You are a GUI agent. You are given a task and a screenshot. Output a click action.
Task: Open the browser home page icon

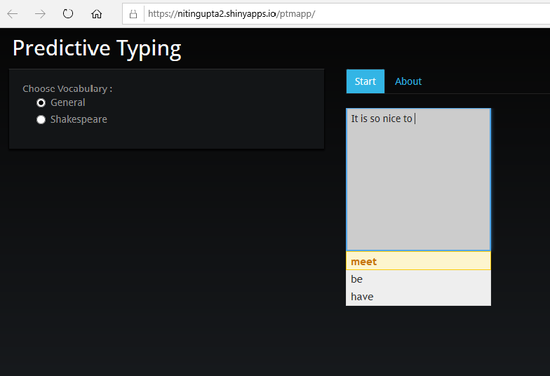[x=96, y=14]
